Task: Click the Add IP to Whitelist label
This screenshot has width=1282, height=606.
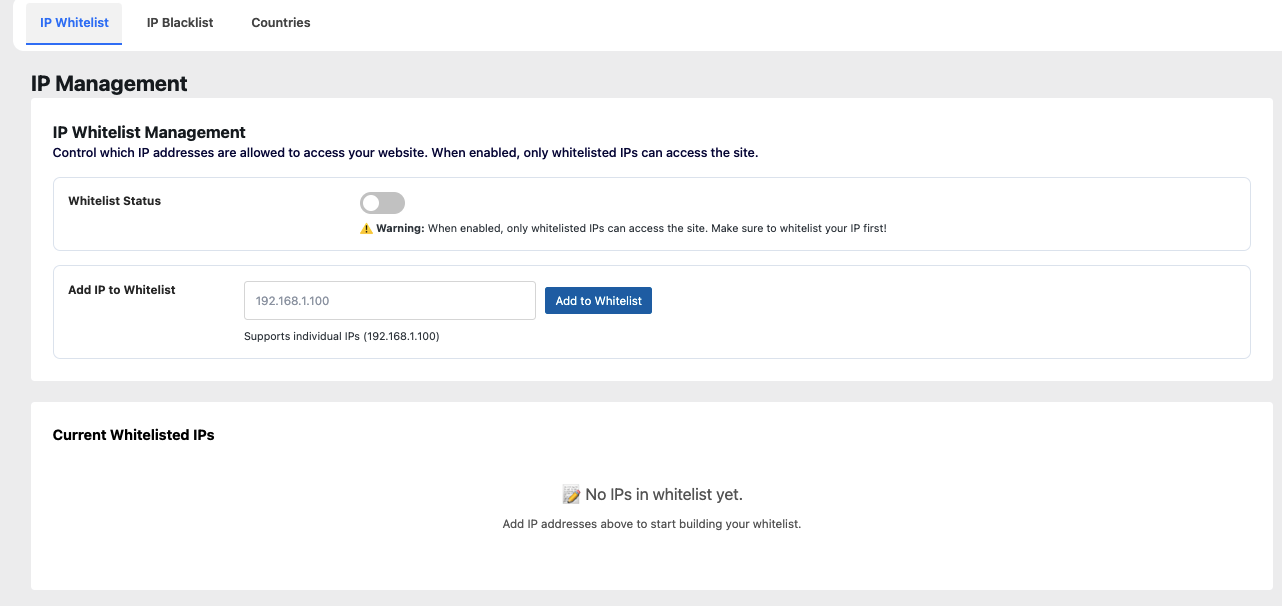Action: 122,290
